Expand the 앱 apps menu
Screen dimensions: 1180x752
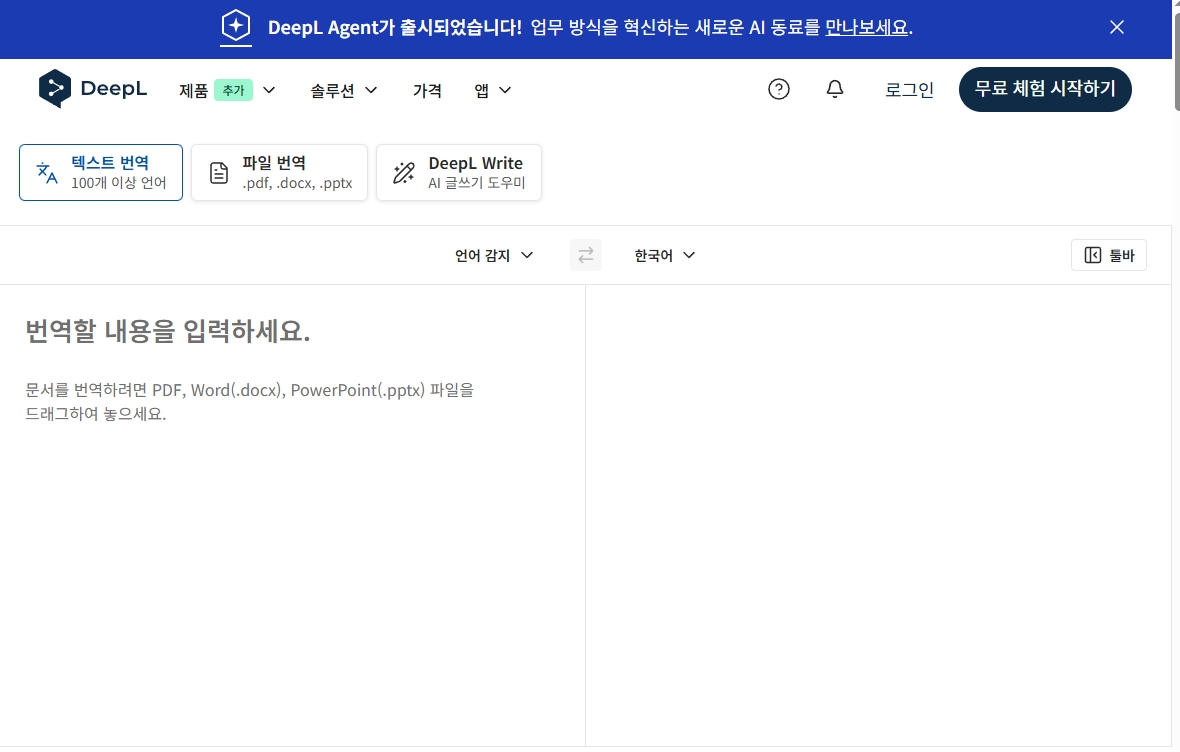pos(493,90)
